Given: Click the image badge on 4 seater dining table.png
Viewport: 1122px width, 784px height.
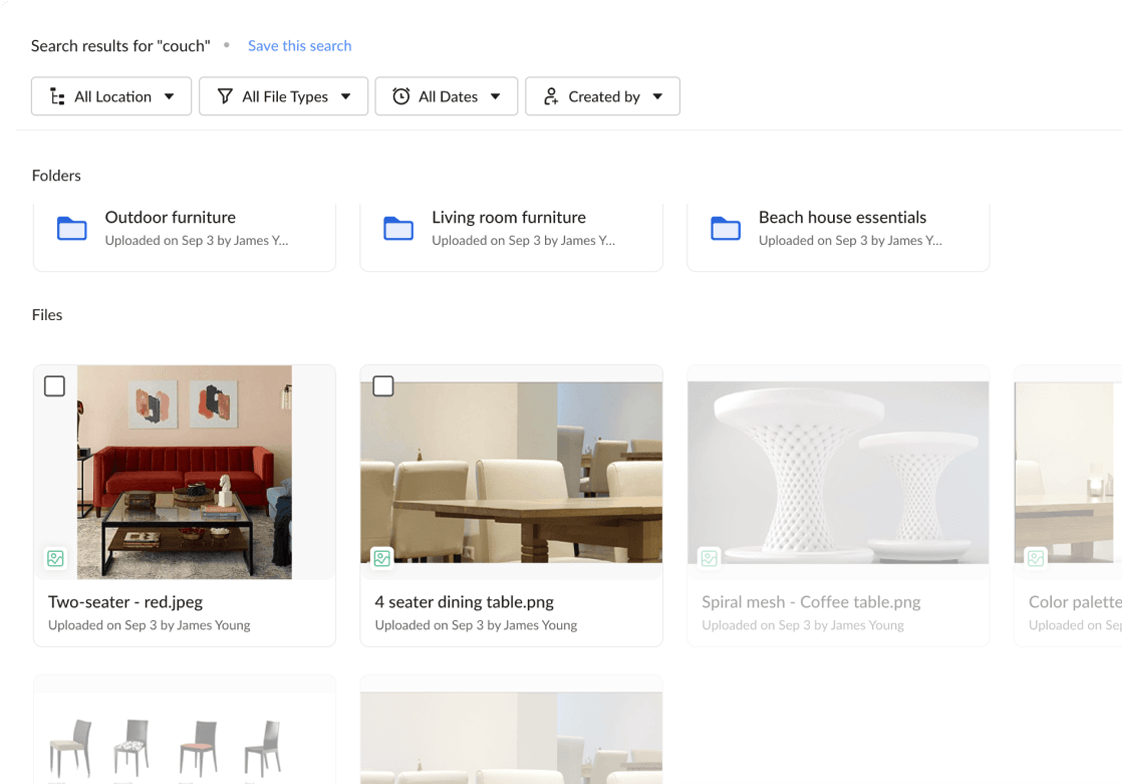Looking at the screenshot, I should [x=381, y=558].
